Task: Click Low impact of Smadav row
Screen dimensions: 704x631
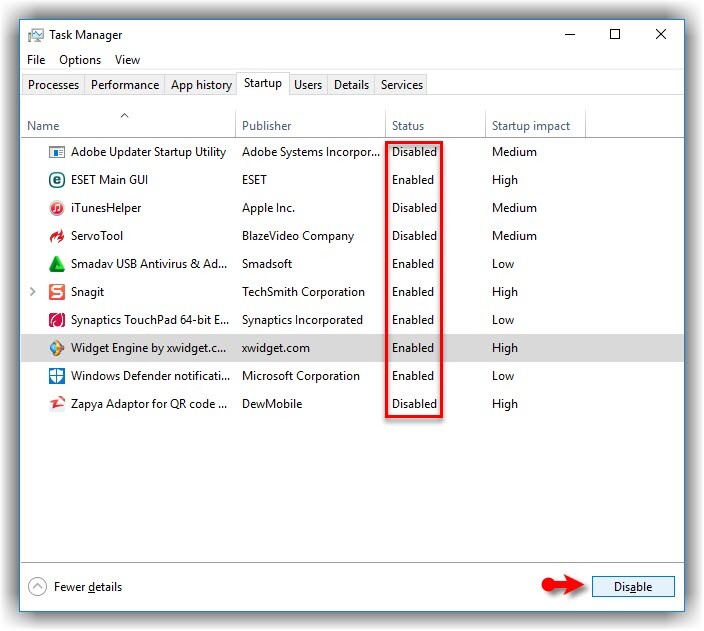Action: [503, 264]
